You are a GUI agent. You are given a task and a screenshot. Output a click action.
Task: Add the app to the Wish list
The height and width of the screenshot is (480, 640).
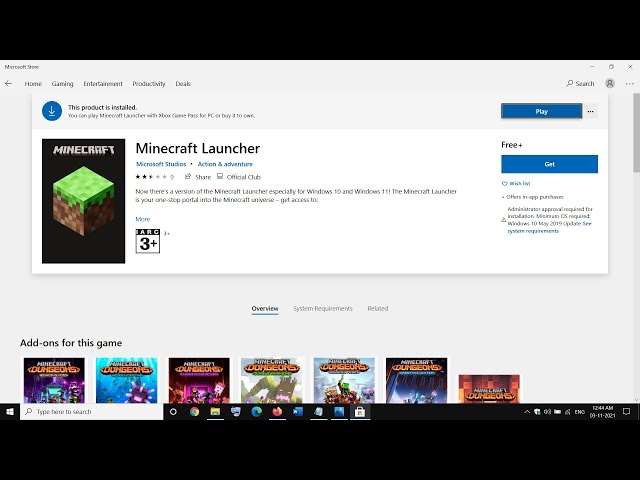click(x=516, y=184)
